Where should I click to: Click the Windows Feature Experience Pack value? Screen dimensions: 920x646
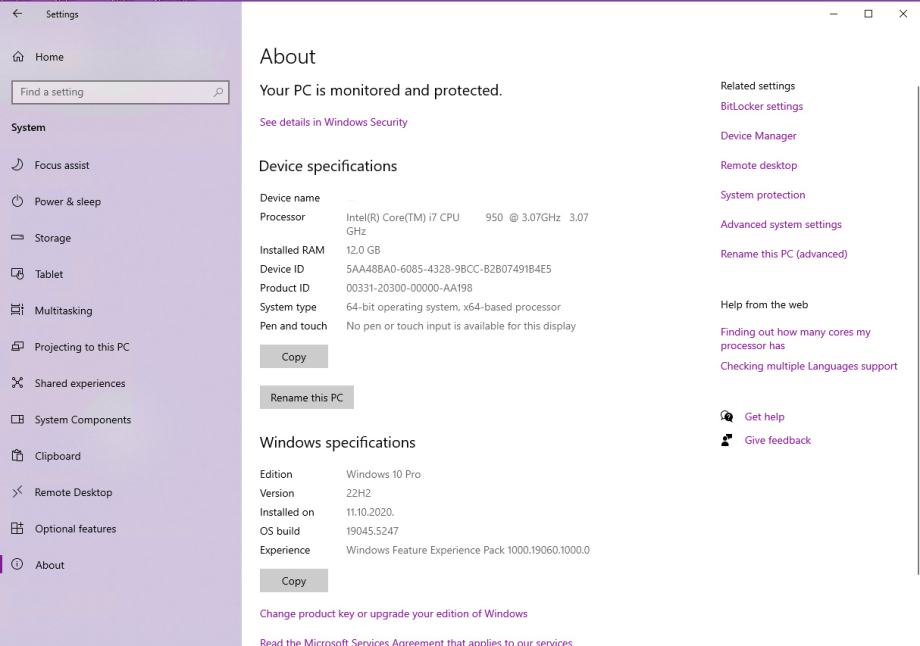pos(468,550)
